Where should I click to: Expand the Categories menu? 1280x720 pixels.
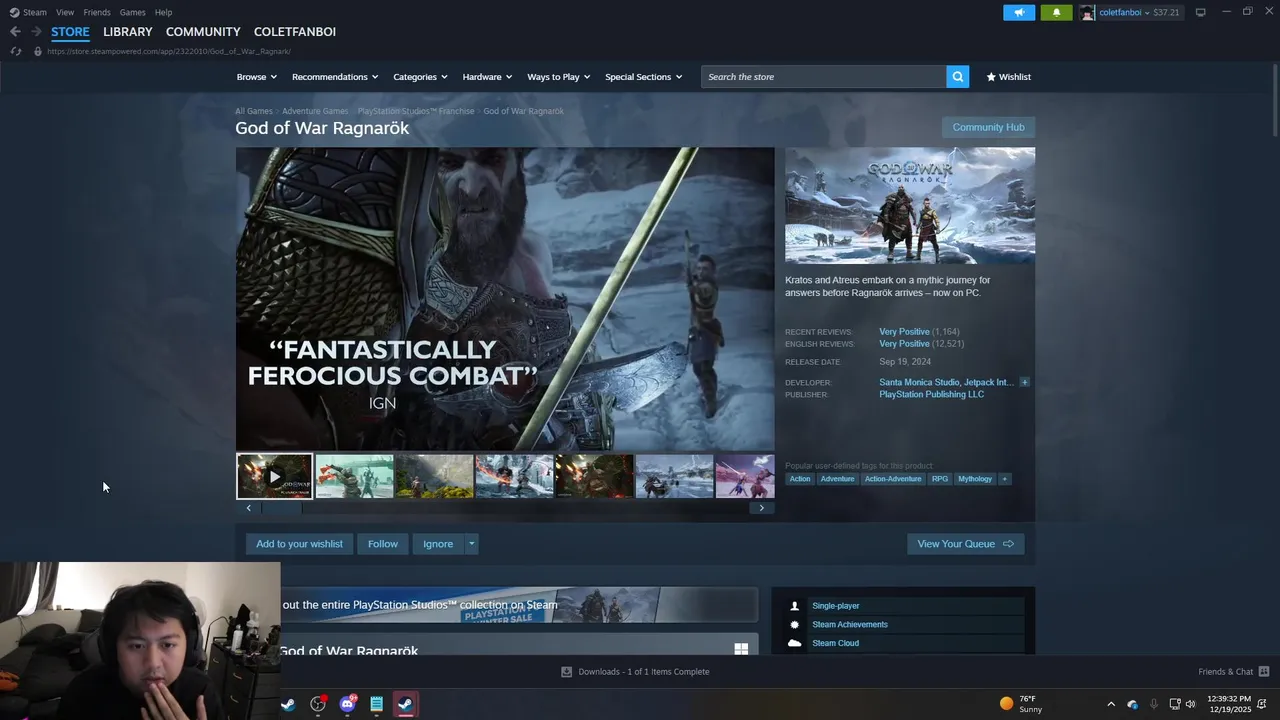[x=420, y=77]
